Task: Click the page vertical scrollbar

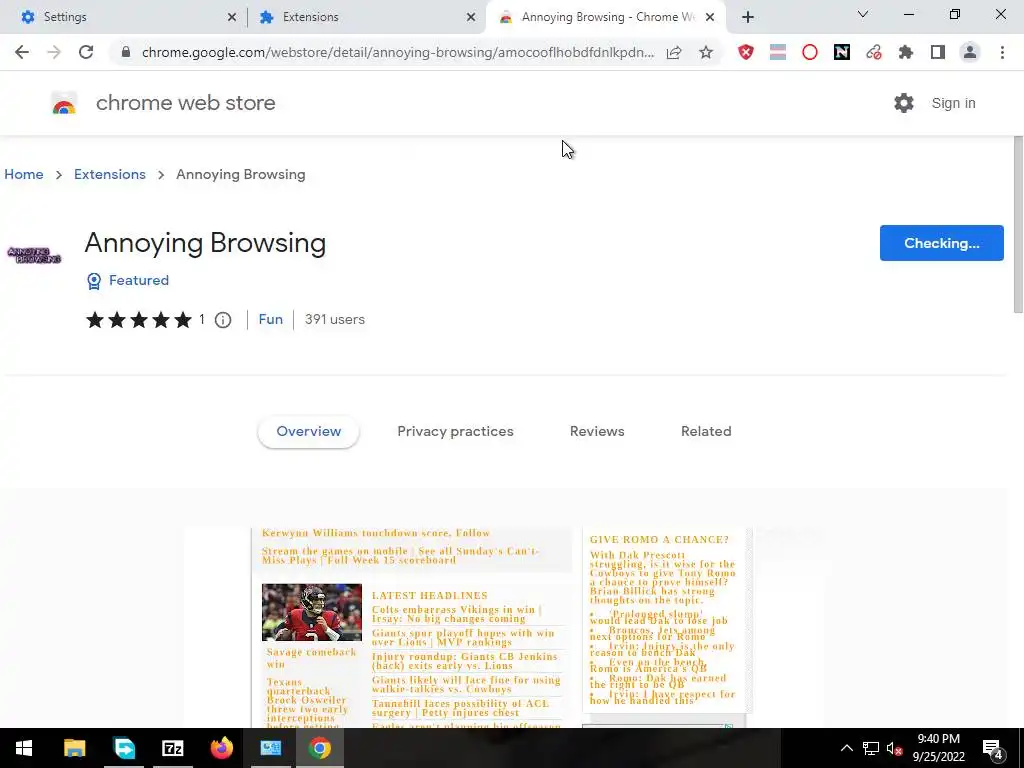Action: tap(1017, 224)
